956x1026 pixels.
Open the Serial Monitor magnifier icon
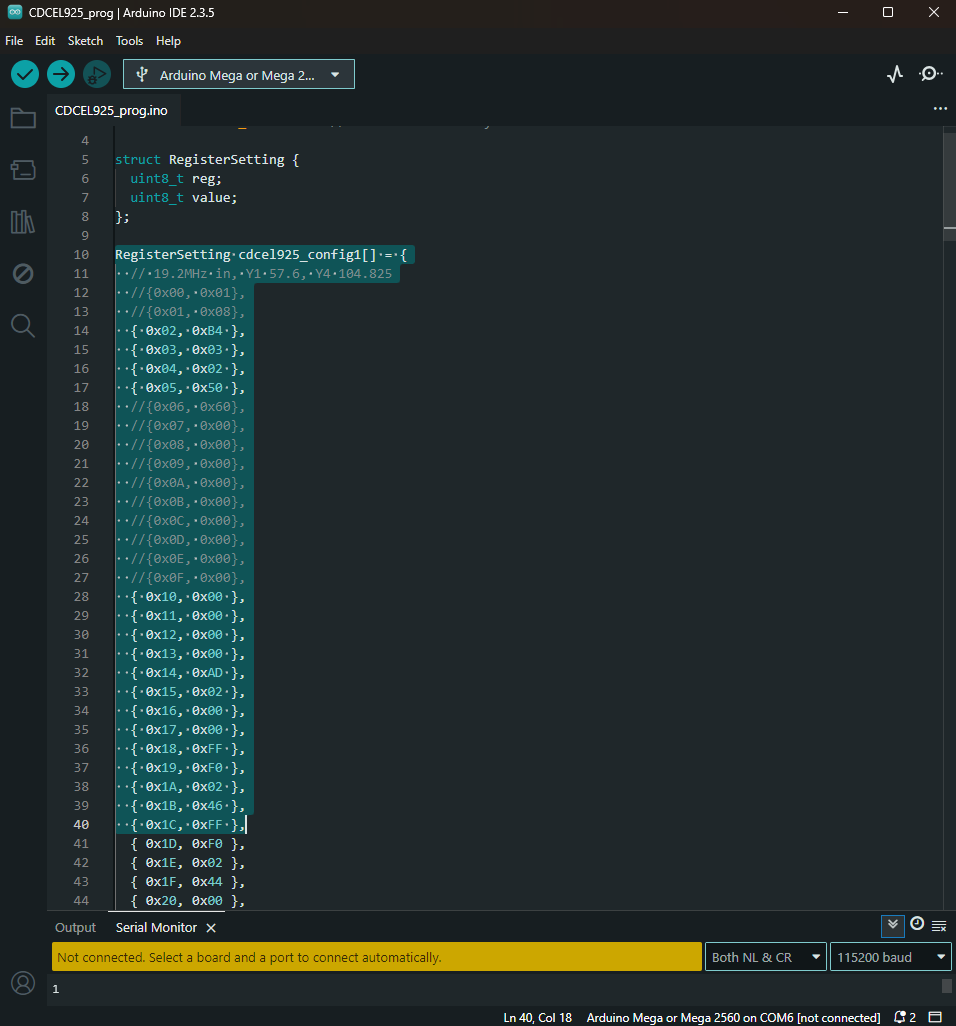click(x=930, y=74)
